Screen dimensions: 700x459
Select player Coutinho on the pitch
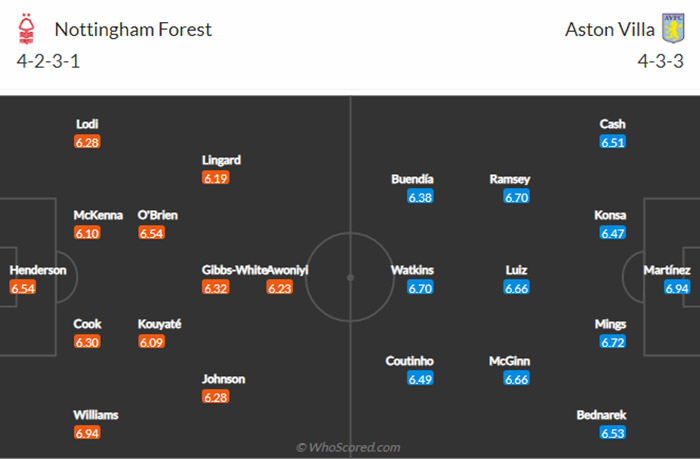409,361
